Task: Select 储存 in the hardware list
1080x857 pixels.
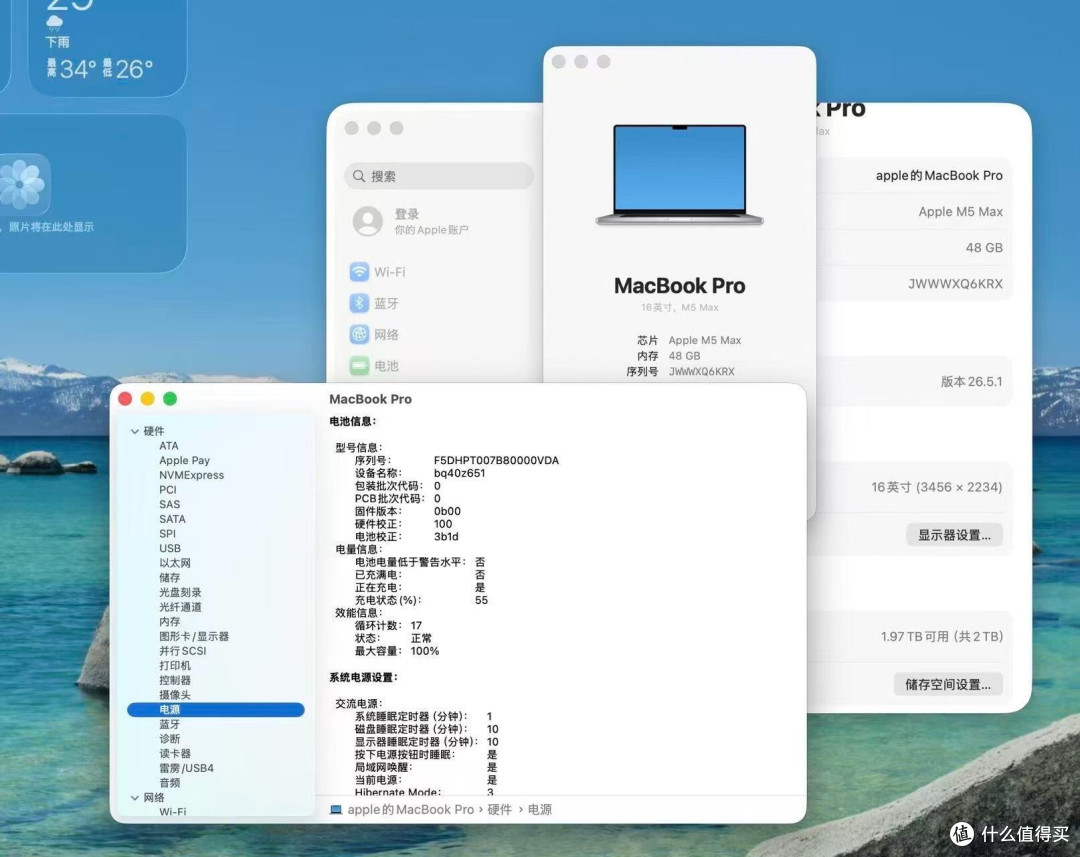Action: coord(169,577)
